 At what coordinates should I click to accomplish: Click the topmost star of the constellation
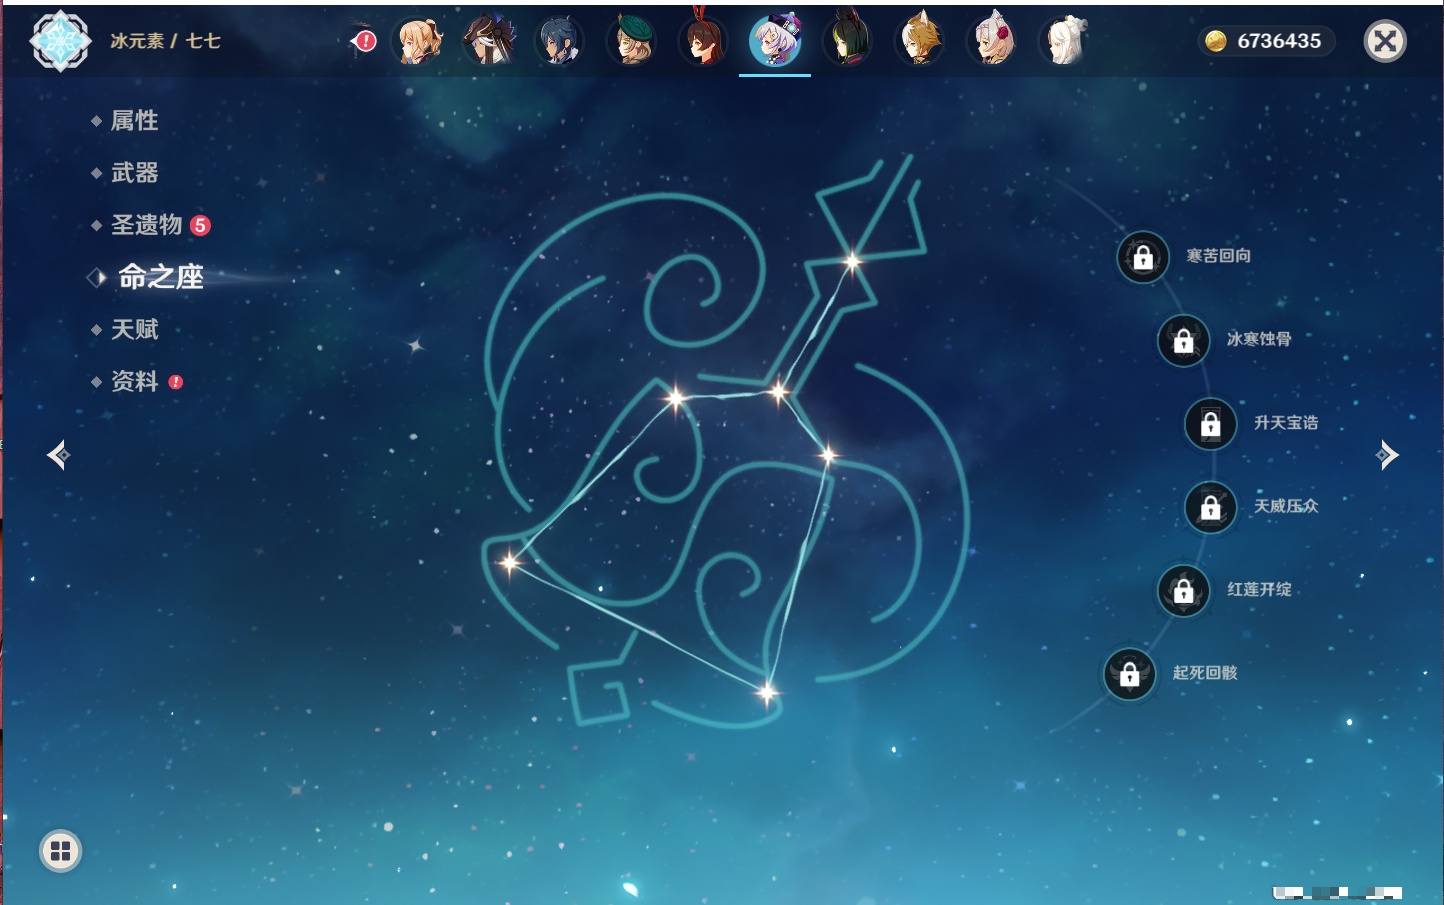[x=852, y=262]
